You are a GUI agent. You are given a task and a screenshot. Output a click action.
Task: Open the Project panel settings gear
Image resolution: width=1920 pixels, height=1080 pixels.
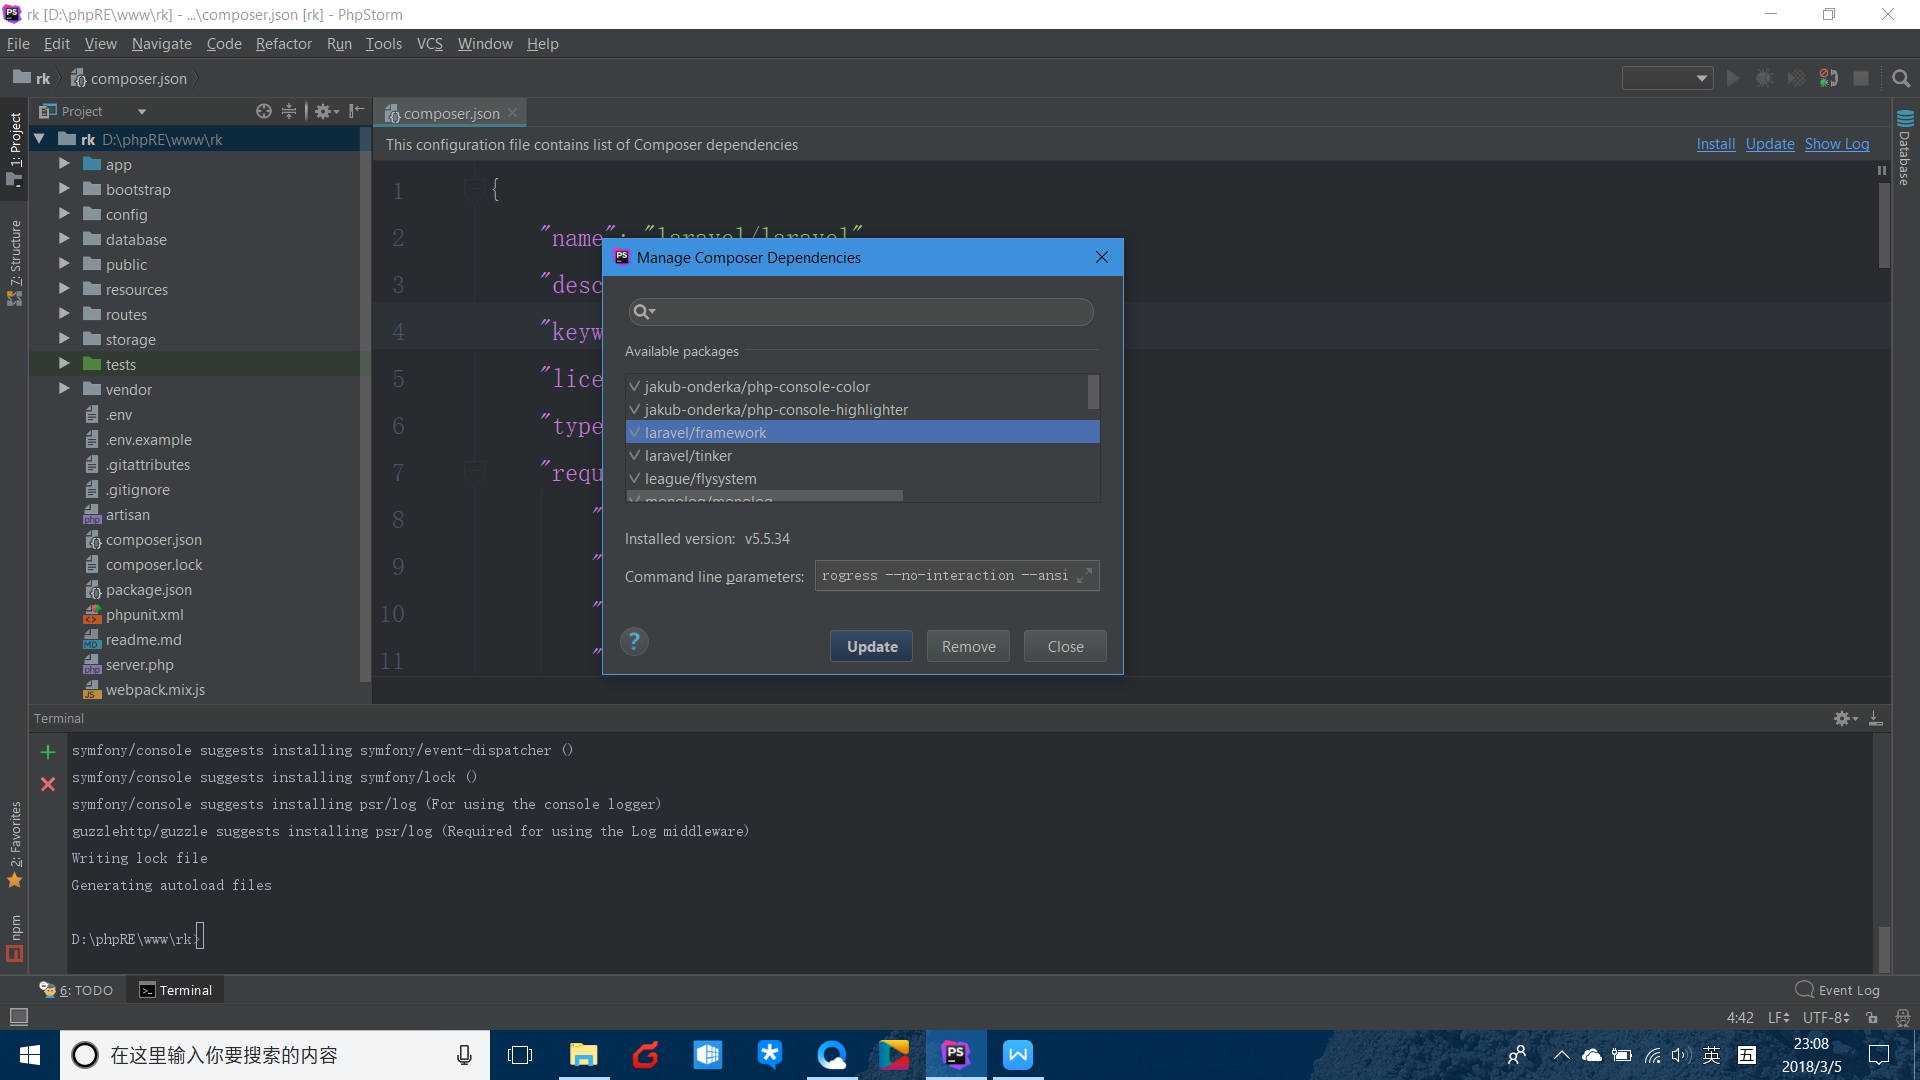[326, 112]
